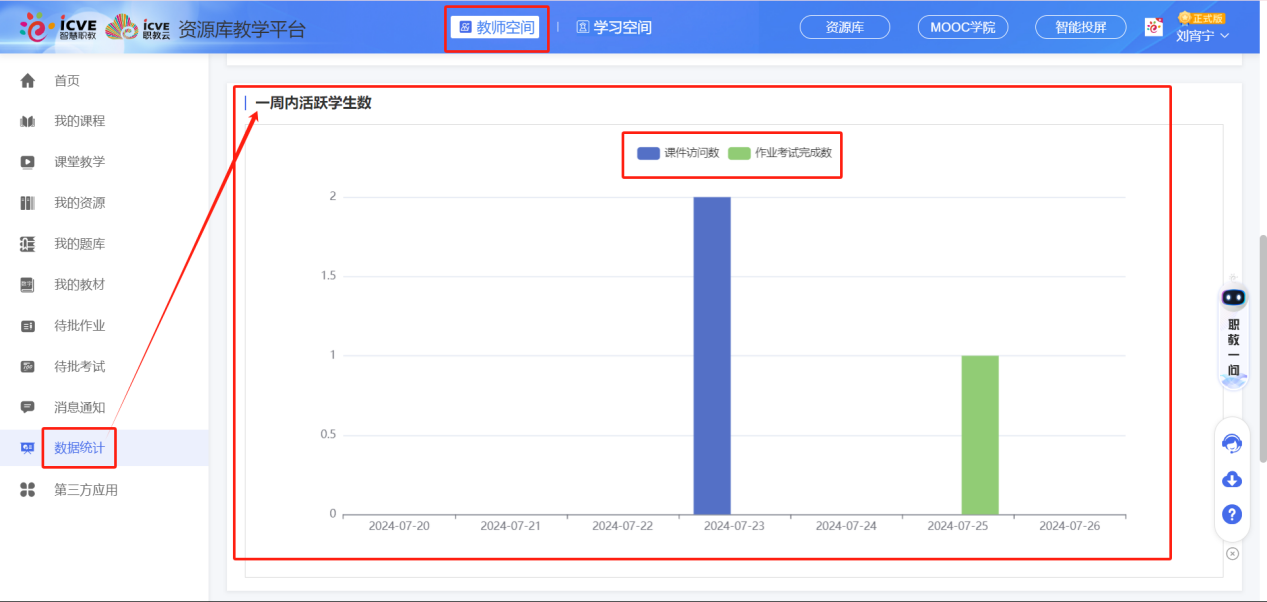Select the 我的题库 sidebar icon
The width and height of the screenshot is (1267, 602).
coord(28,244)
